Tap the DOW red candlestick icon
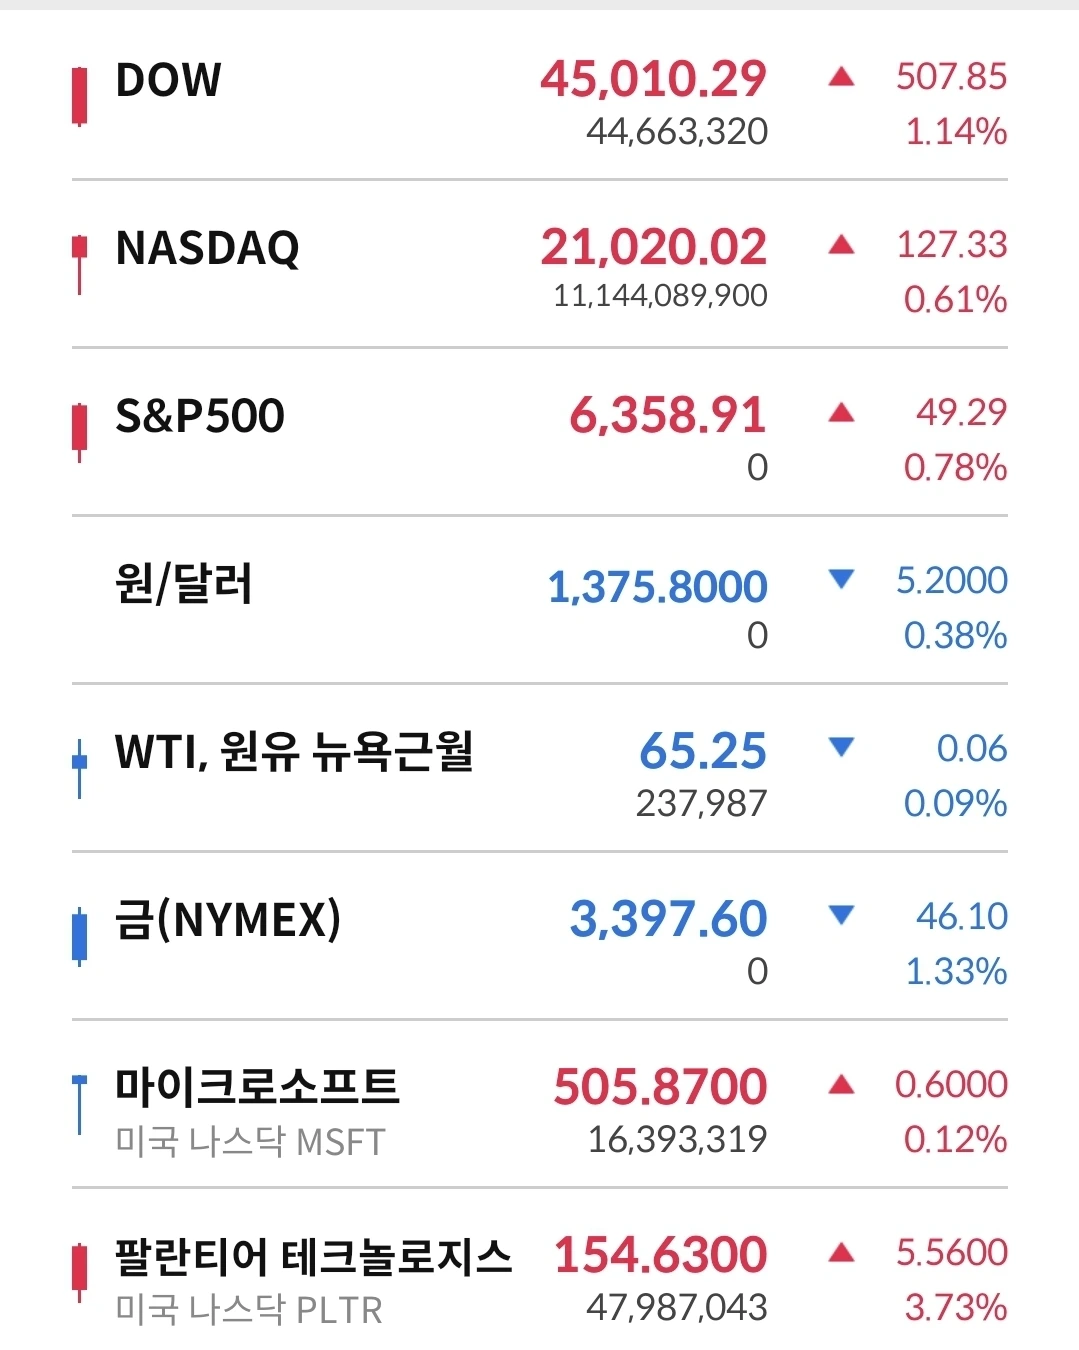The width and height of the screenshot is (1079, 1350). [79, 97]
